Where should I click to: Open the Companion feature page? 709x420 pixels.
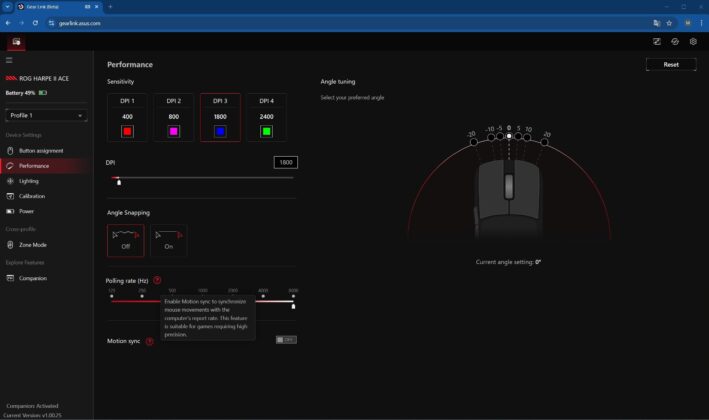(45, 278)
